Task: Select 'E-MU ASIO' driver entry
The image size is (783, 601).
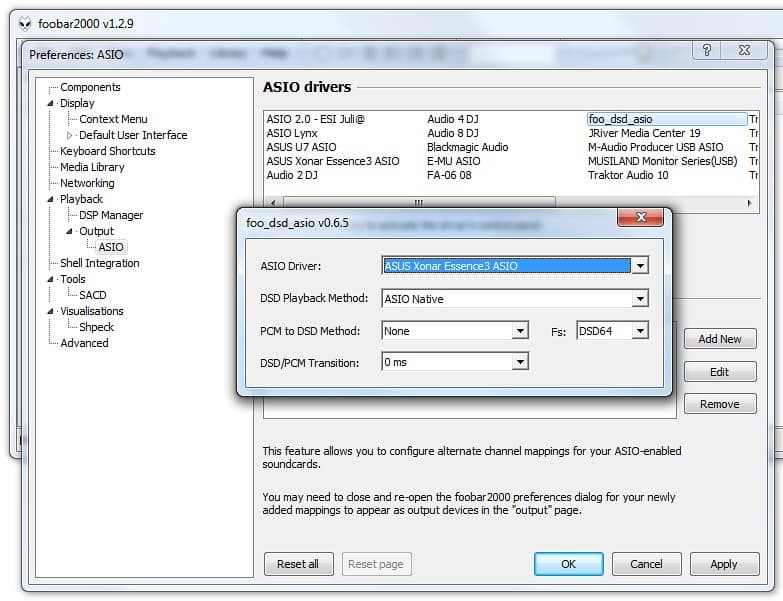Action: click(454, 161)
